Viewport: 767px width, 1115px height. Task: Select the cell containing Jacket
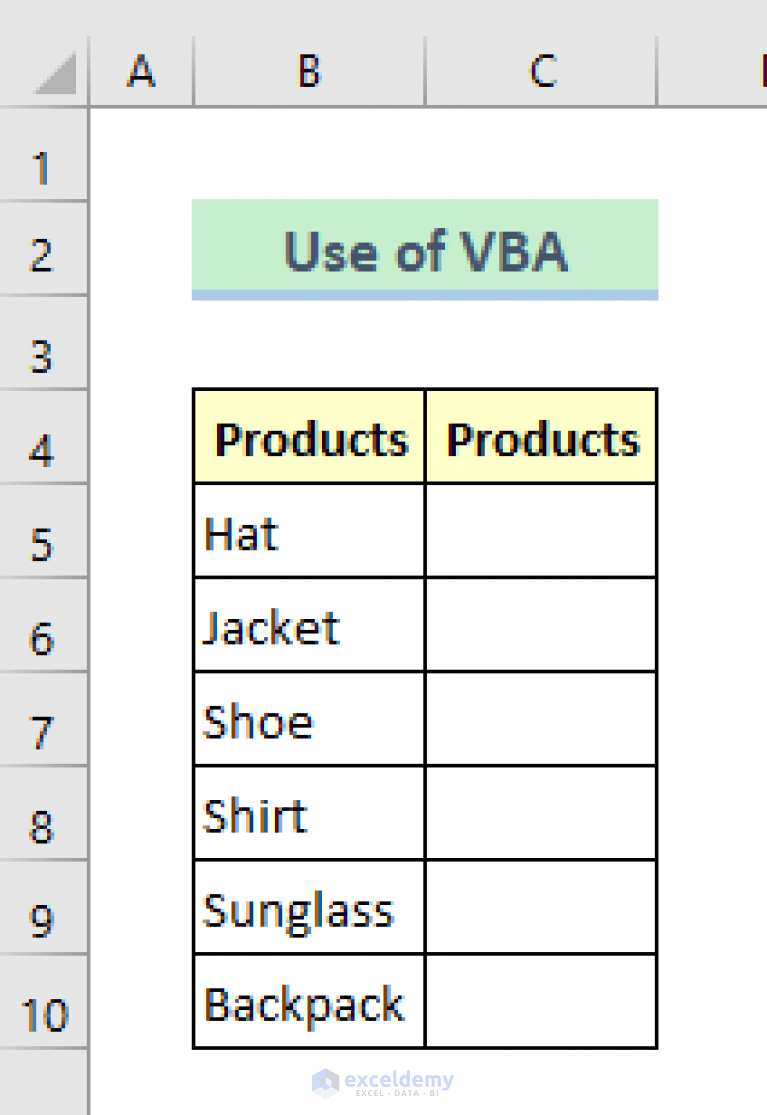click(x=307, y=628)
